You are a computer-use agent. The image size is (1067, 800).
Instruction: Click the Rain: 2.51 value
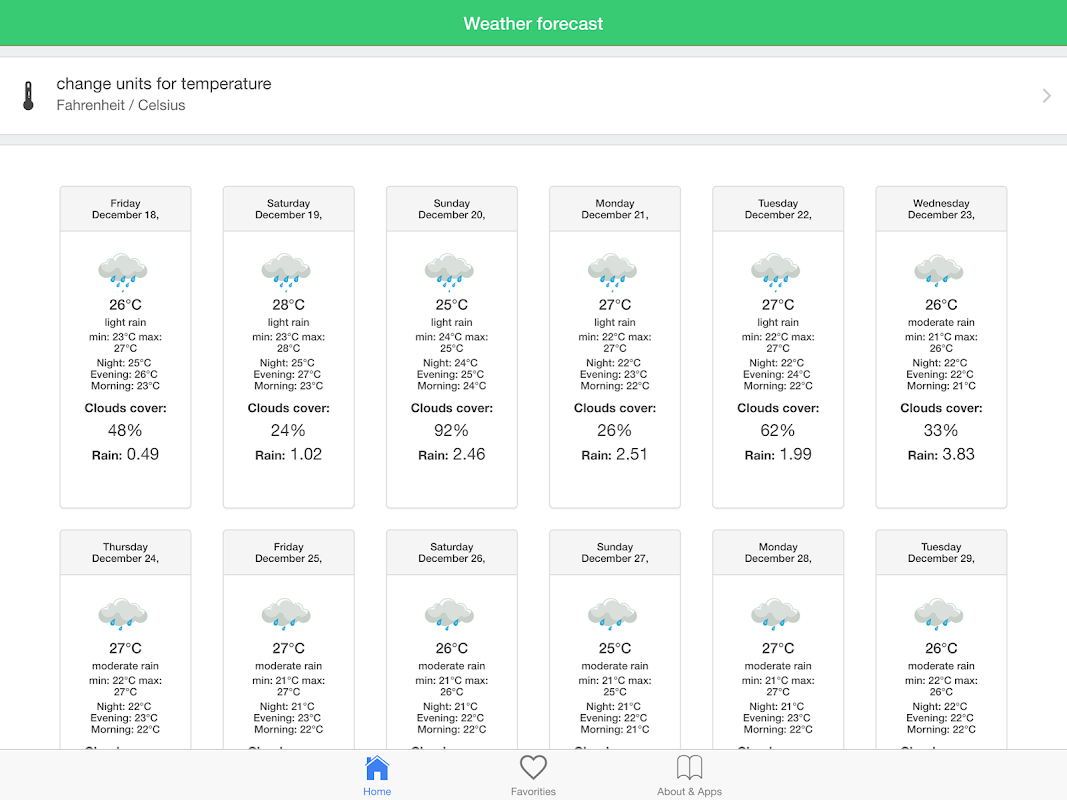pyautogui.click(x=615, y=454)
